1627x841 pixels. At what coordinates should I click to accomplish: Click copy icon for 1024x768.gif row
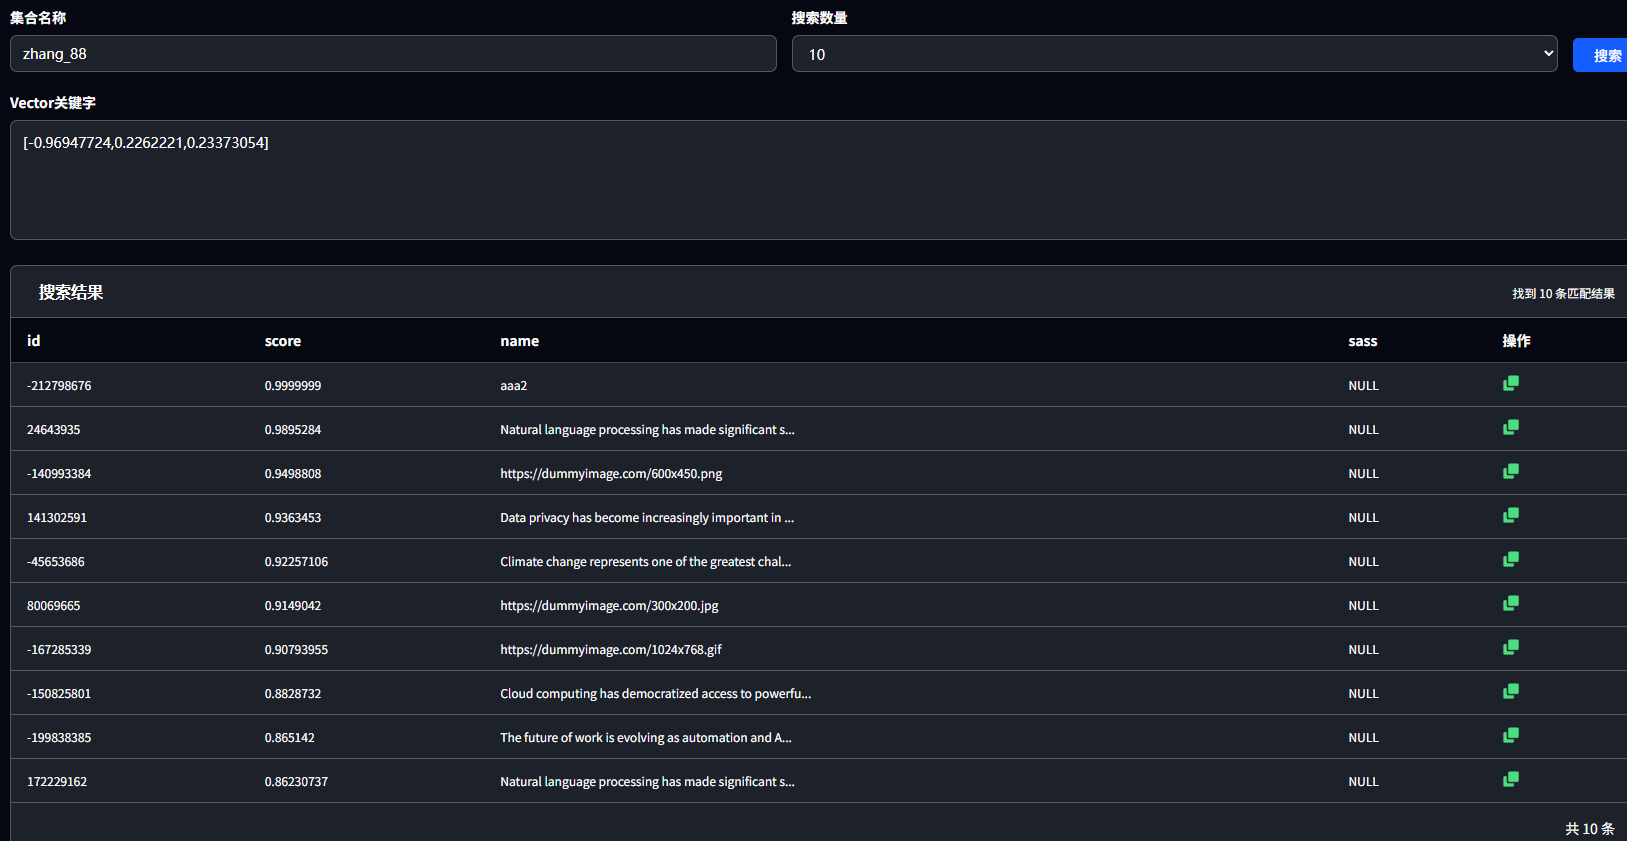[x=1510, y=648]
